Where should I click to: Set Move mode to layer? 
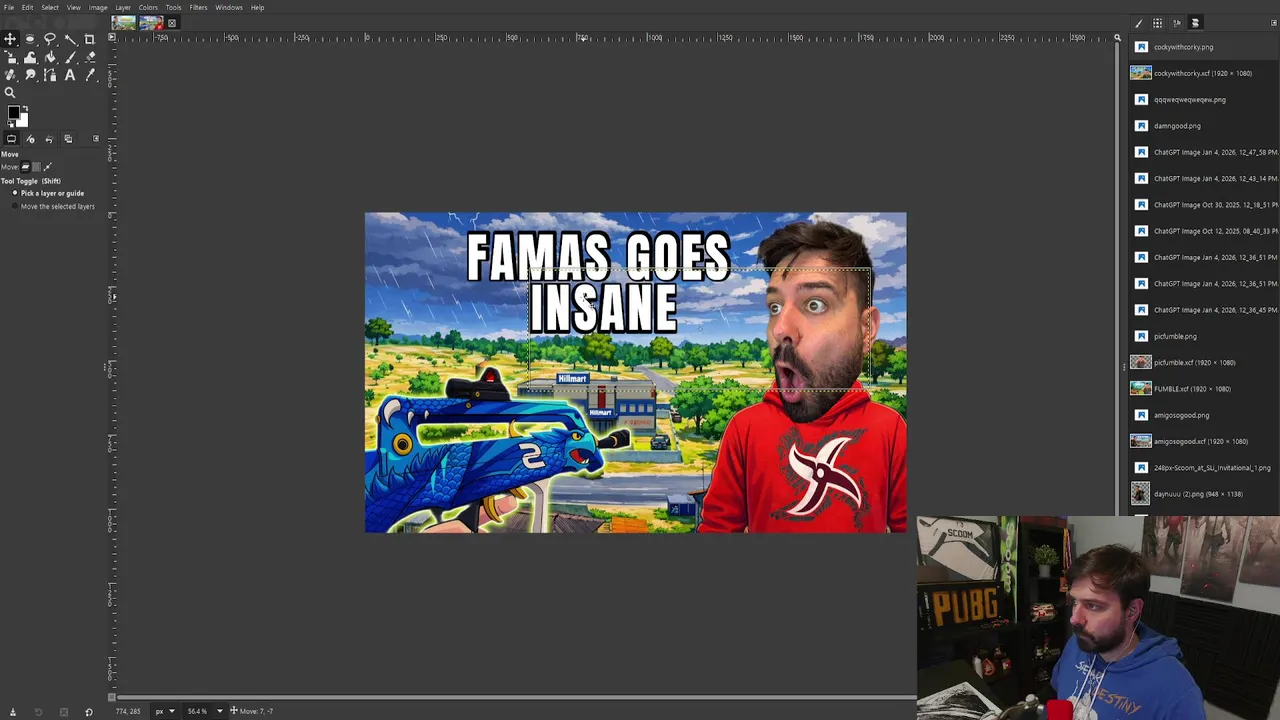click(x=26, y=167)
